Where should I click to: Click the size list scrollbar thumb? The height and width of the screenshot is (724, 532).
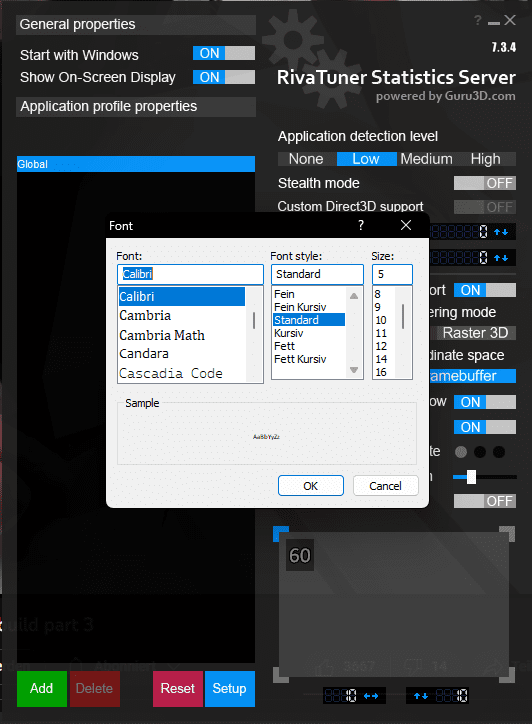(x=403, y=316)
